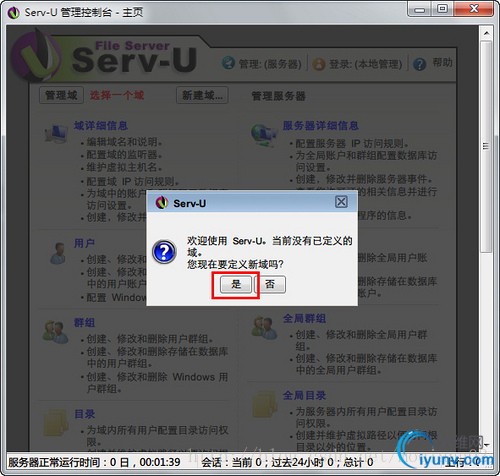
Task: Open the 群组 section link
Action: 84,322
